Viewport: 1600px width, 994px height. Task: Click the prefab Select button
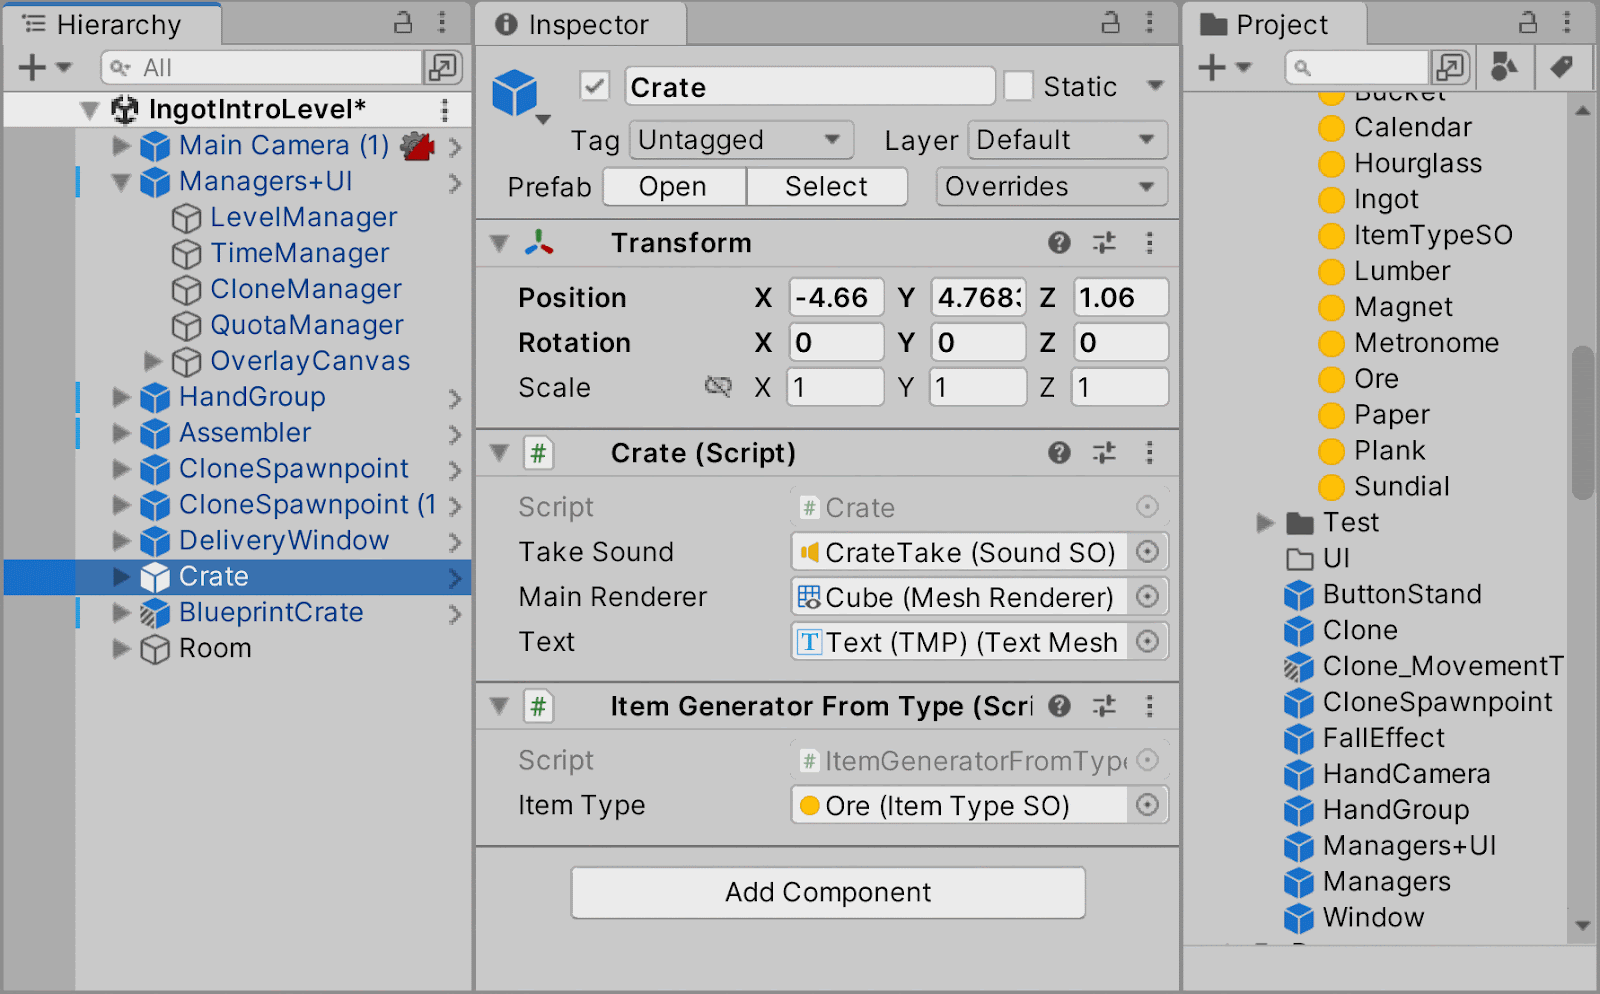pos(827,186)
